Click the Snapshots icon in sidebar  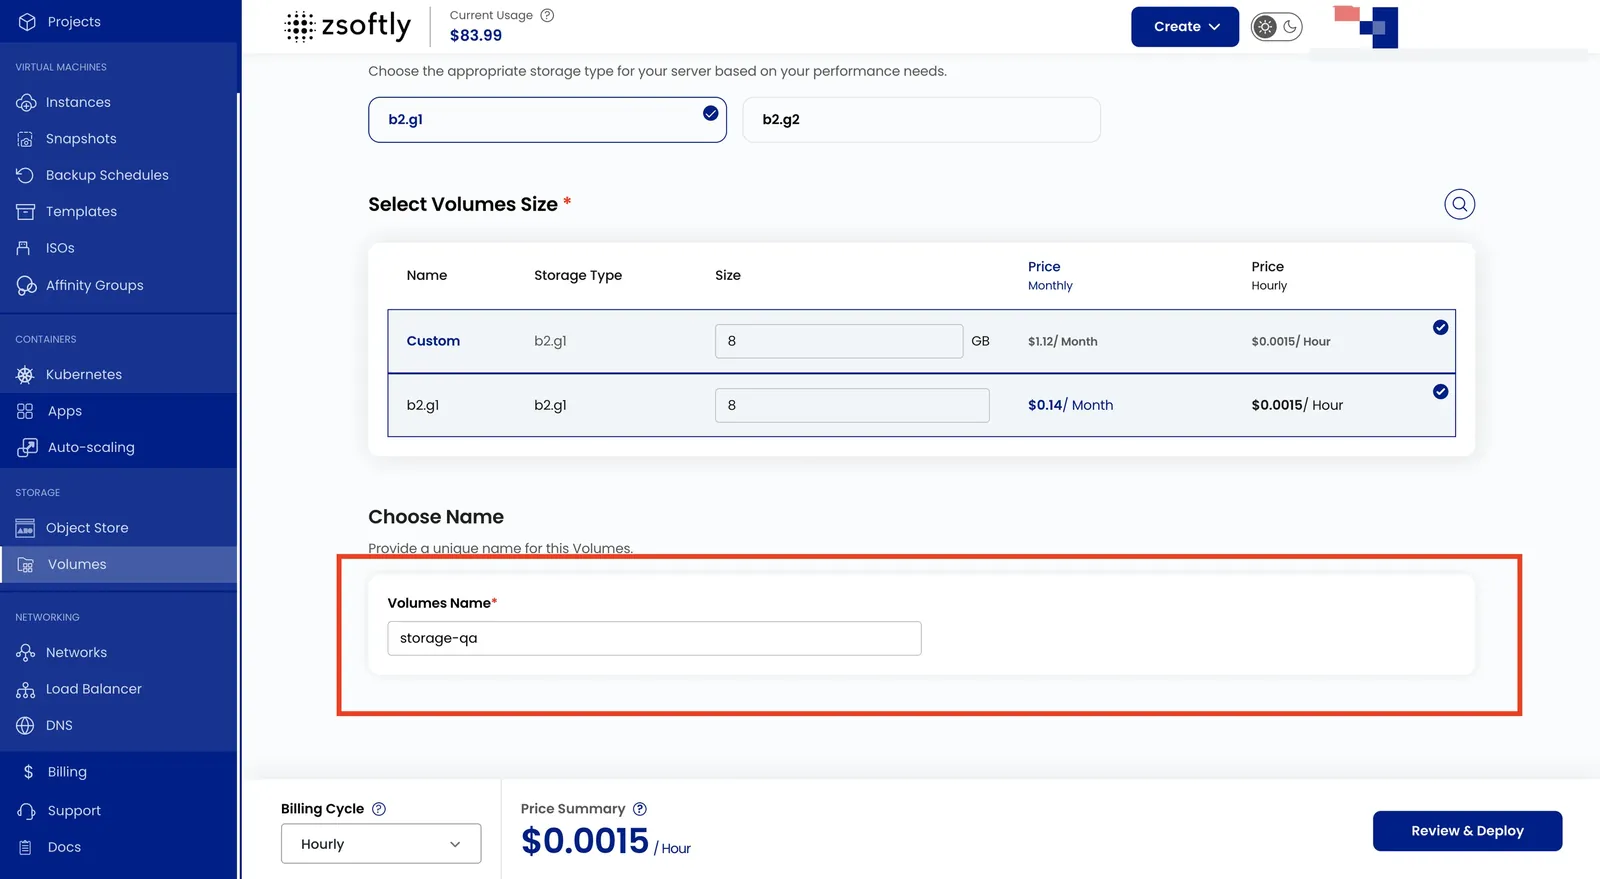point(26,139)
